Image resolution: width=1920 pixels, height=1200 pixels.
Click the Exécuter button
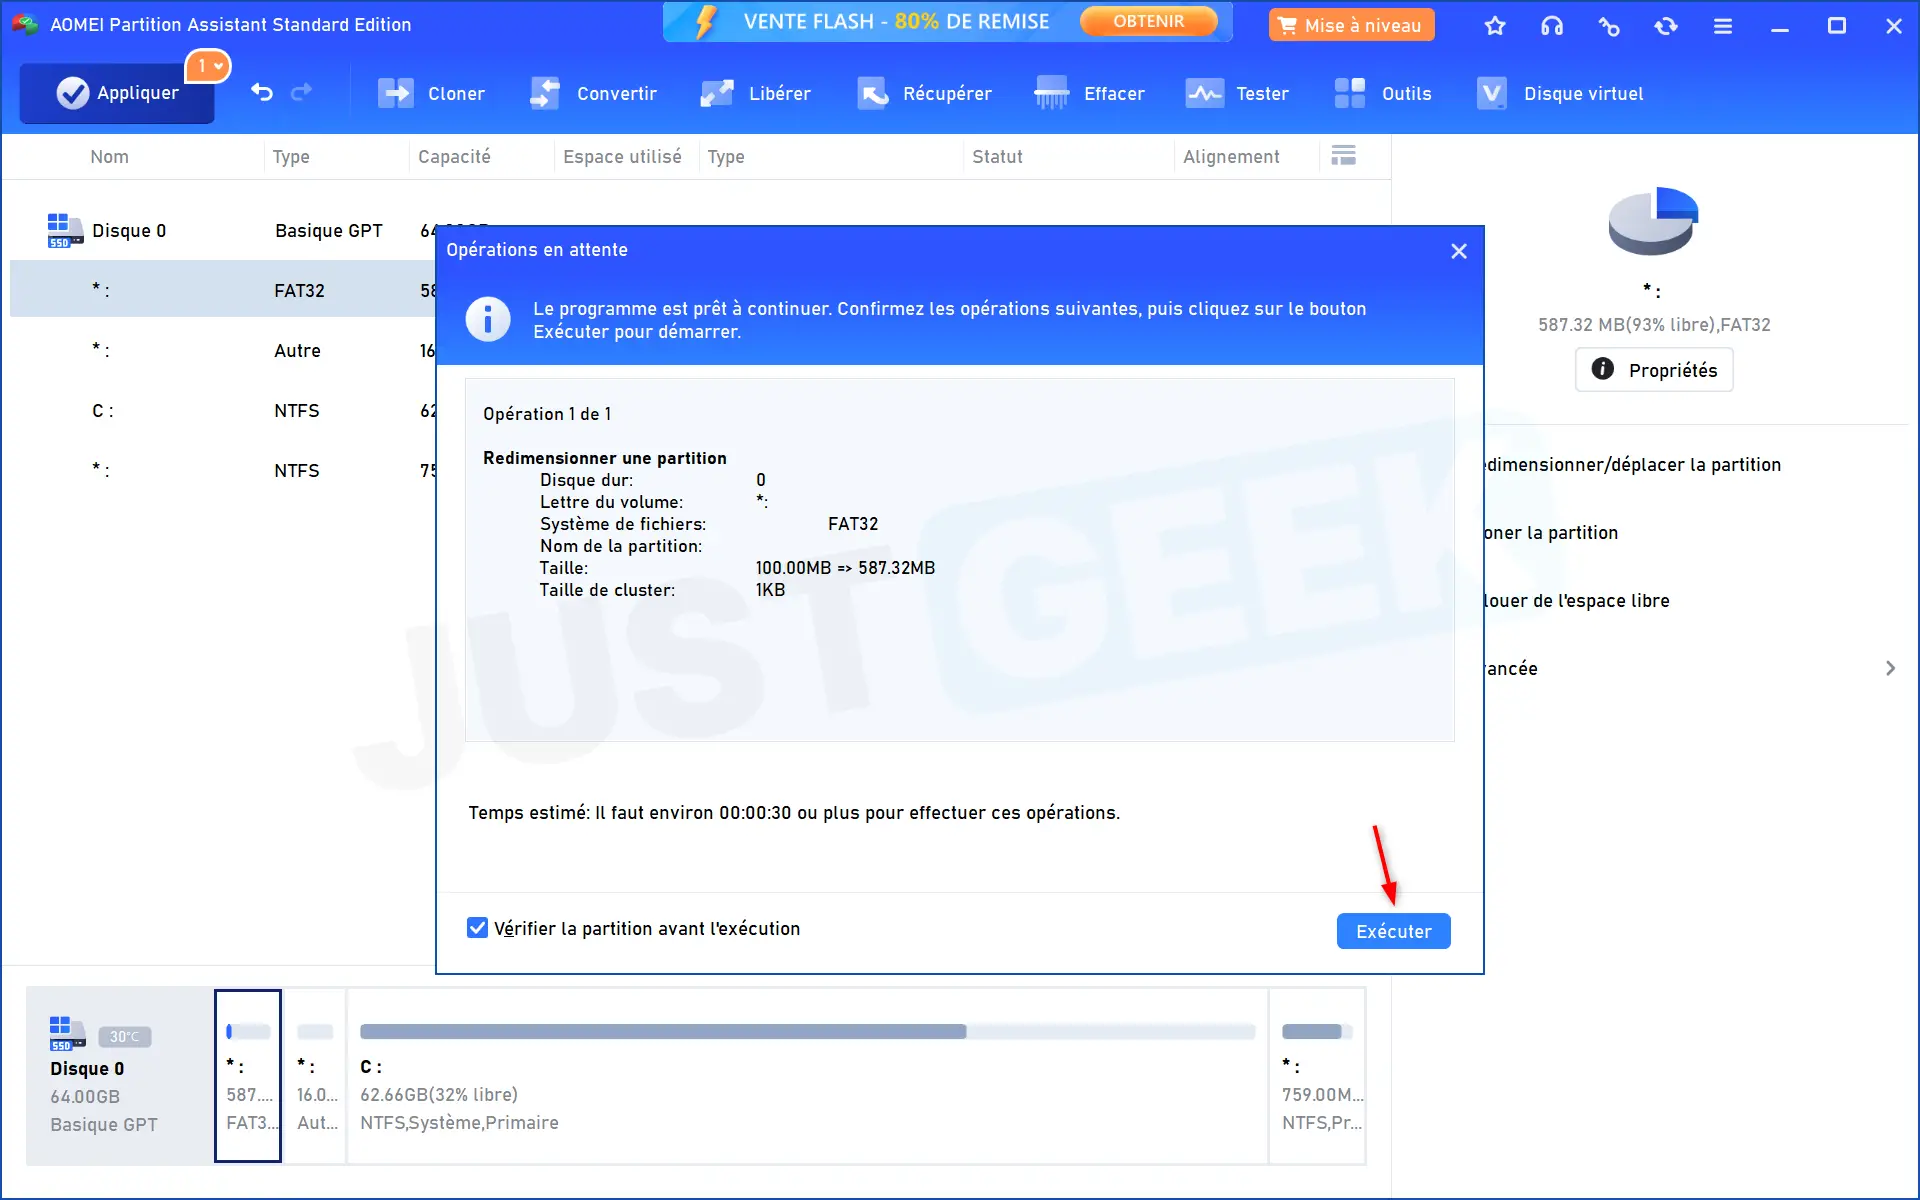coord(1393,931)
